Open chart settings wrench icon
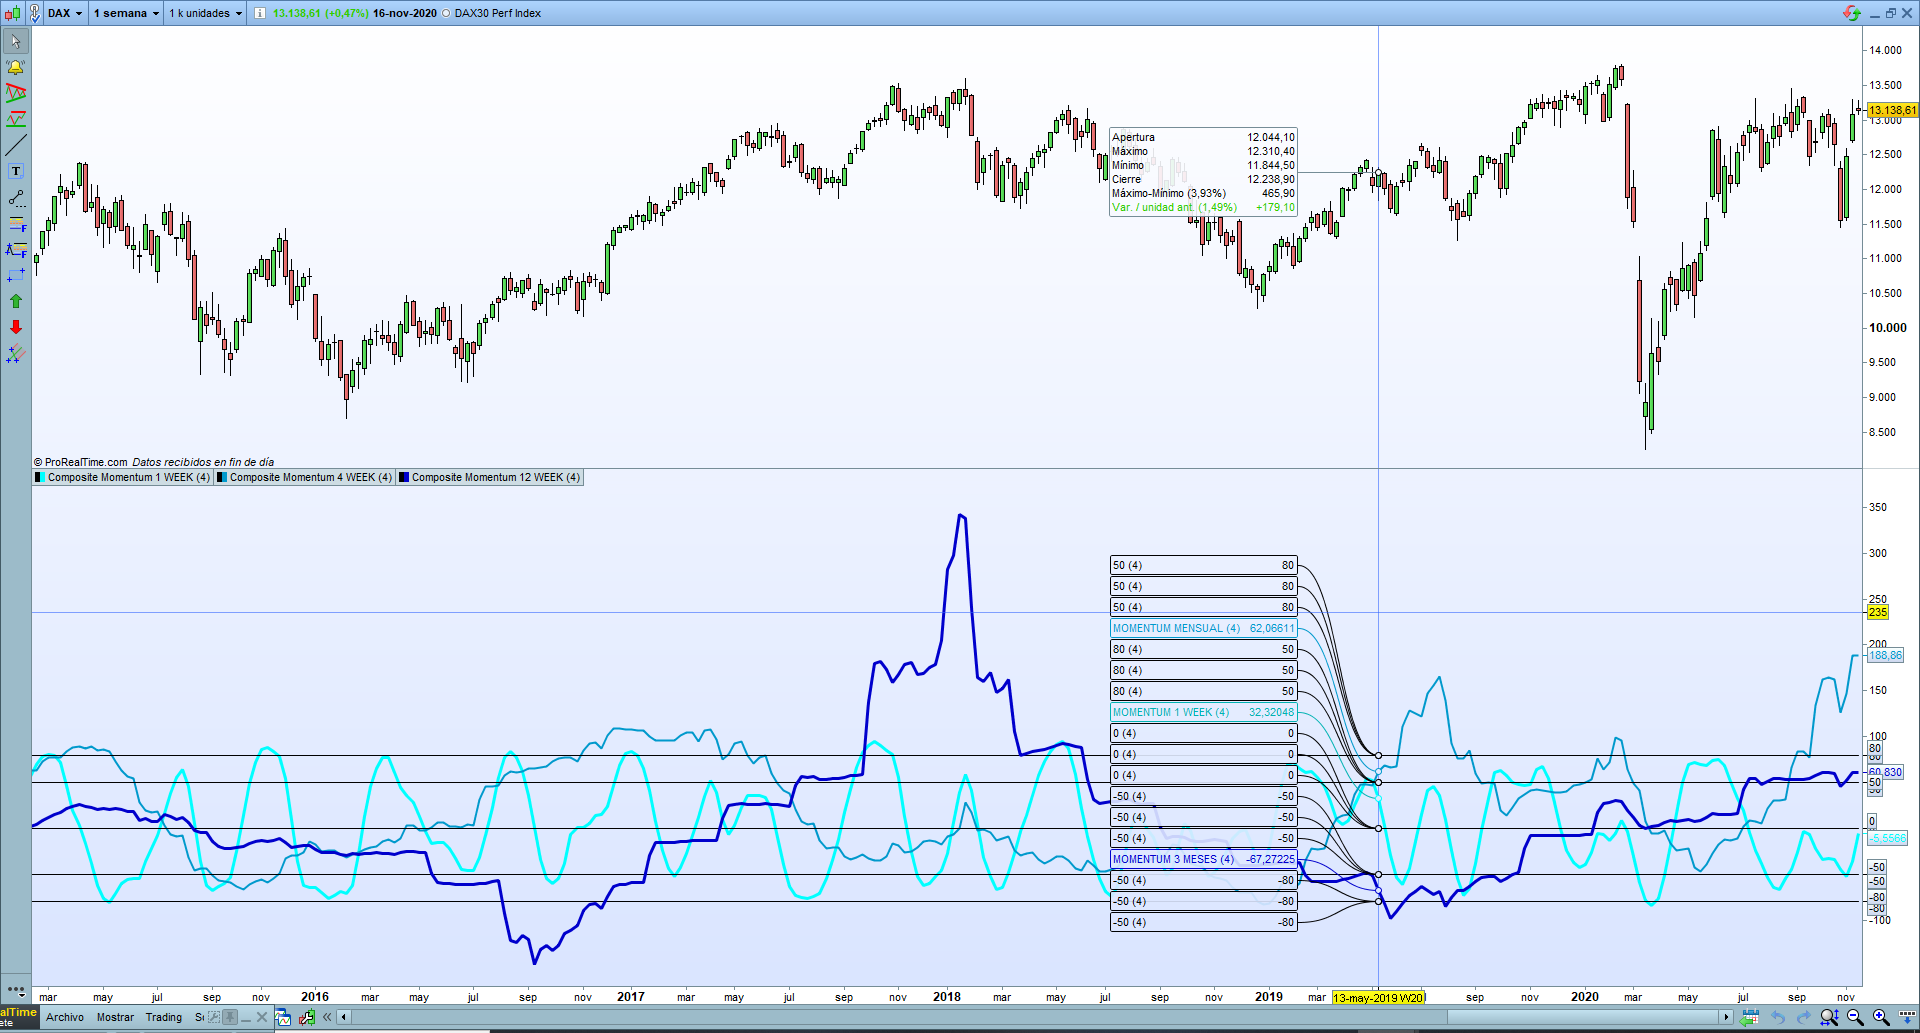 click(307, 1017)
